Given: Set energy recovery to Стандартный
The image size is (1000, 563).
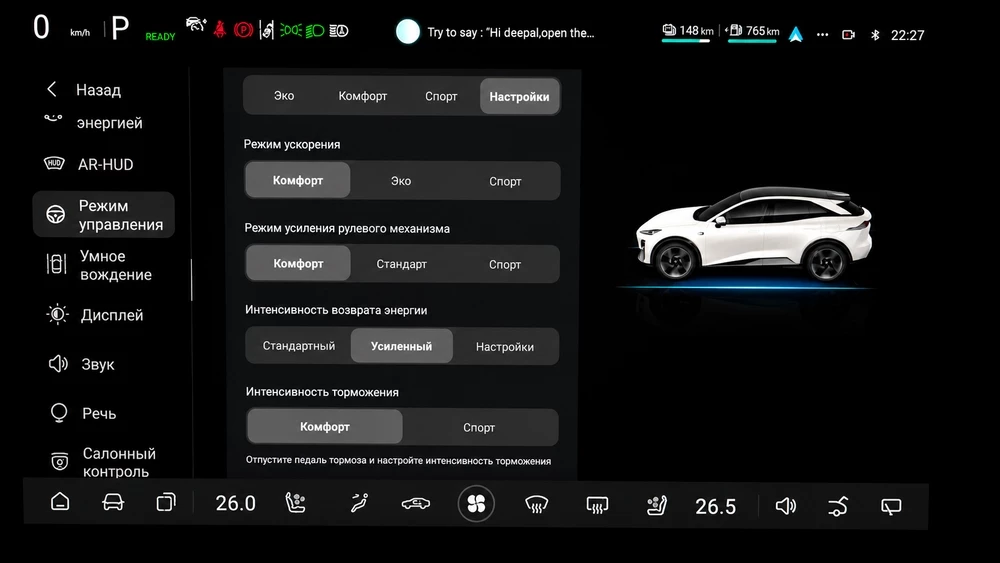Looking at the screenshot, I should [298, 346].
